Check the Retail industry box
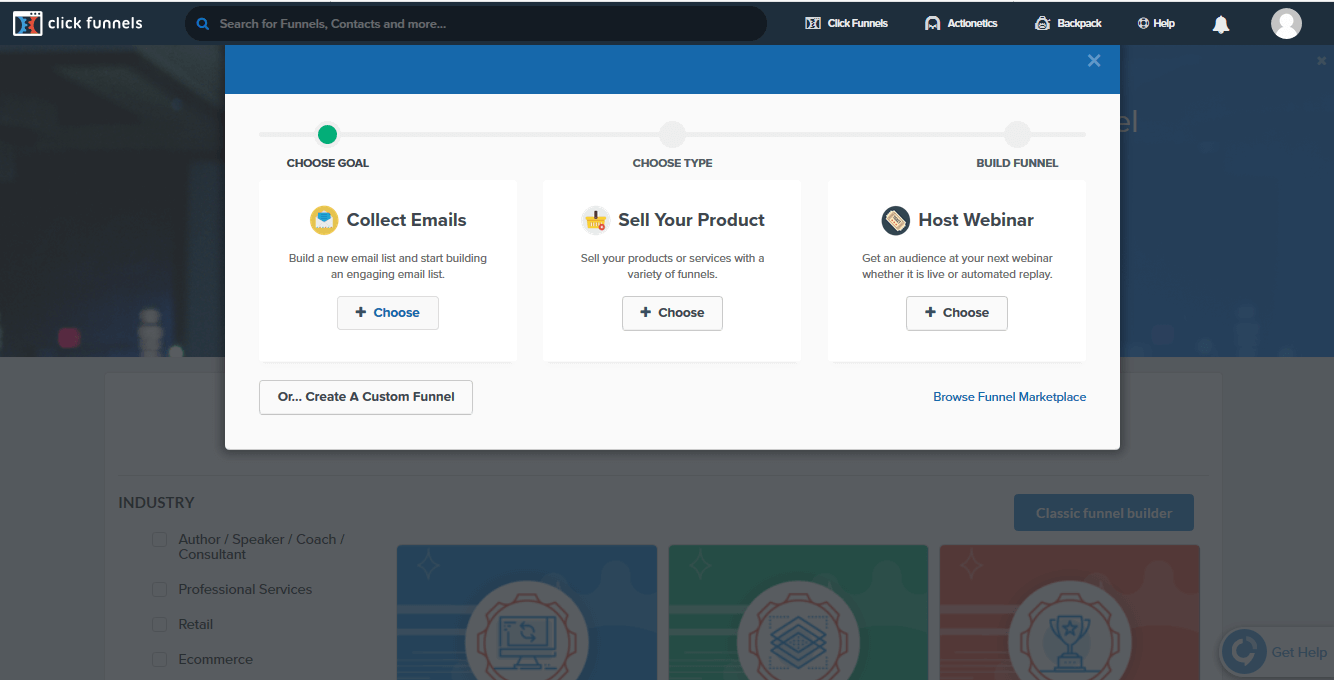 point(160,625)
